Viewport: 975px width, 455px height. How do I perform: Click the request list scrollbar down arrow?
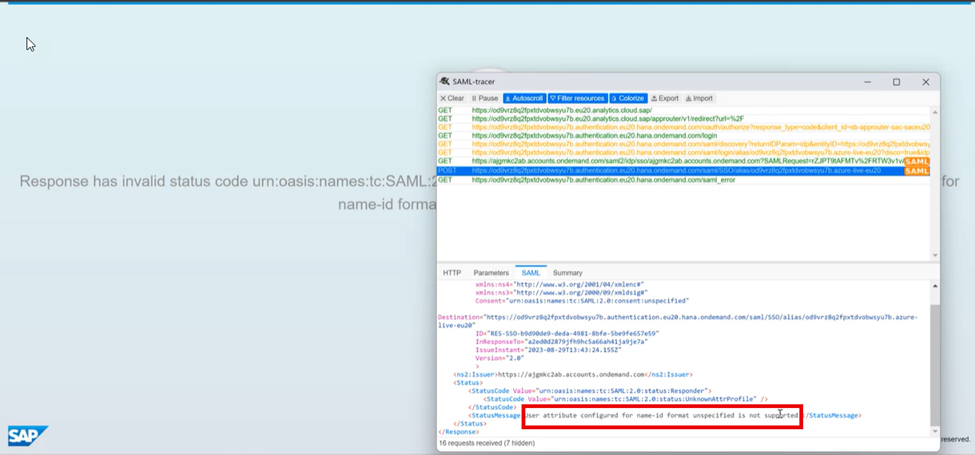click(935, 255)
